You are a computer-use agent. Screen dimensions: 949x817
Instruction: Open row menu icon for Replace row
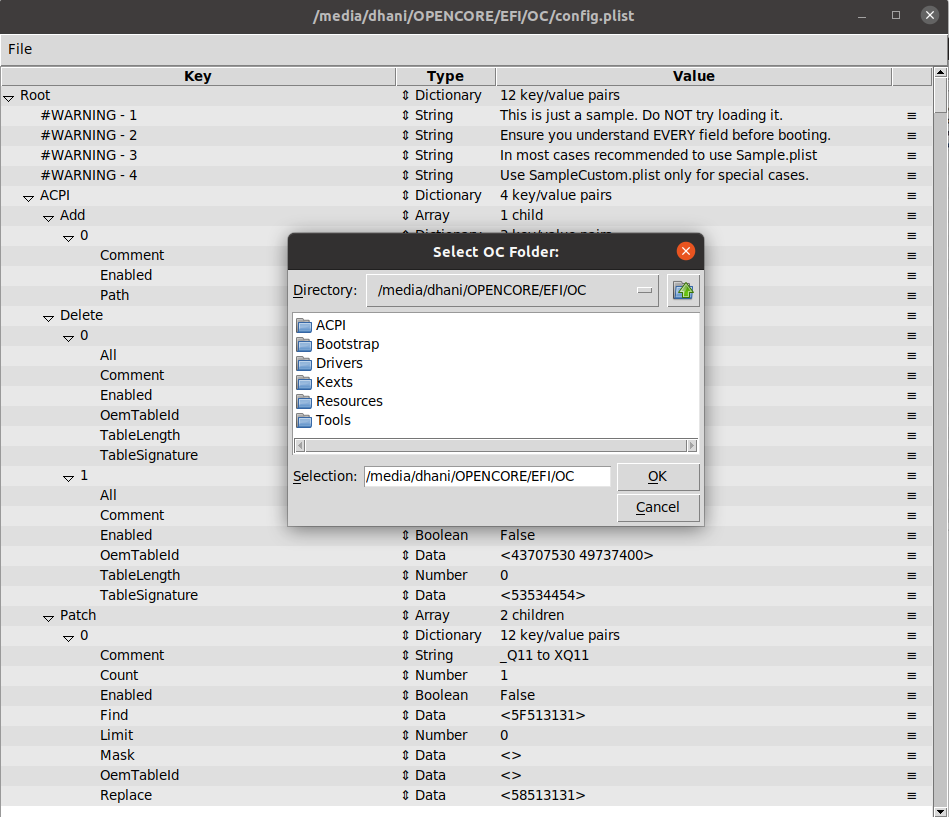click(911, 795)
